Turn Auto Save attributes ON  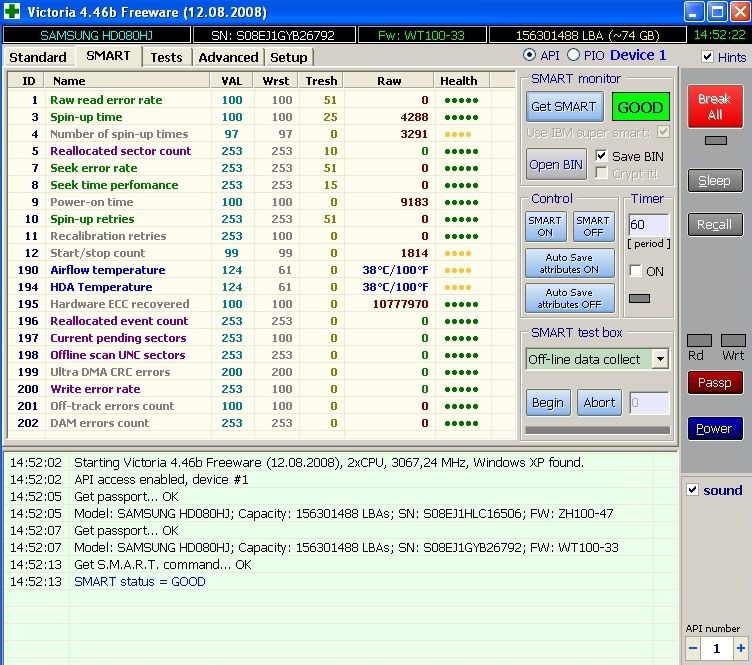[569, 263]
